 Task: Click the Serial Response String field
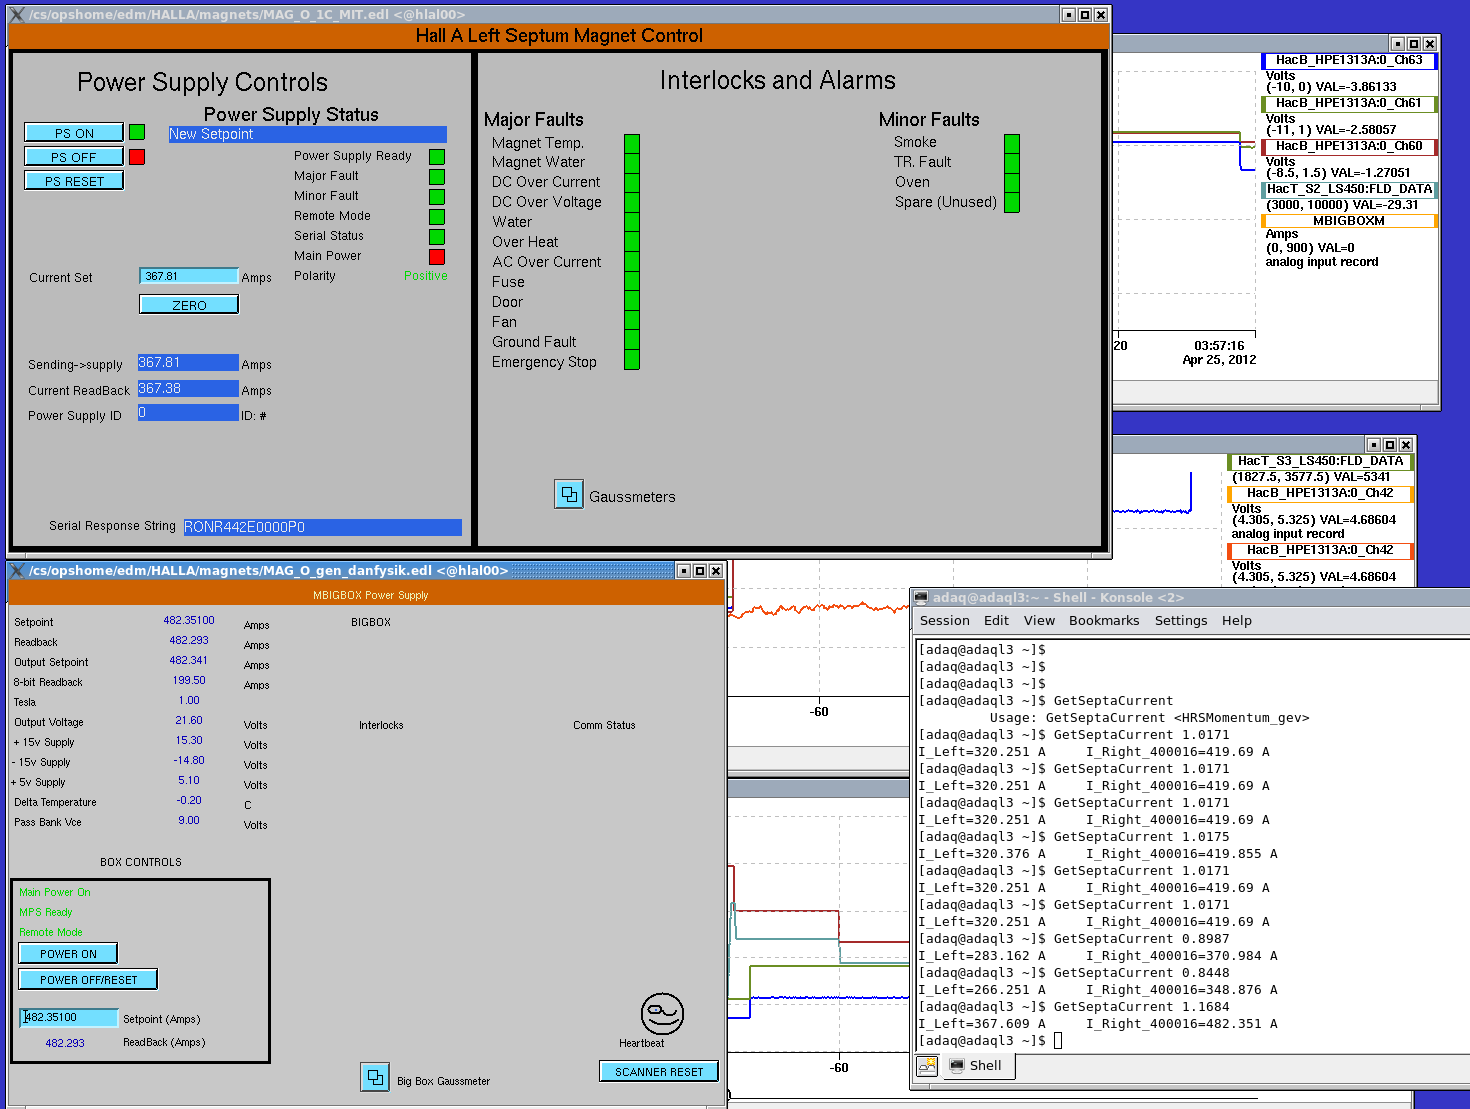pos(322,527)
